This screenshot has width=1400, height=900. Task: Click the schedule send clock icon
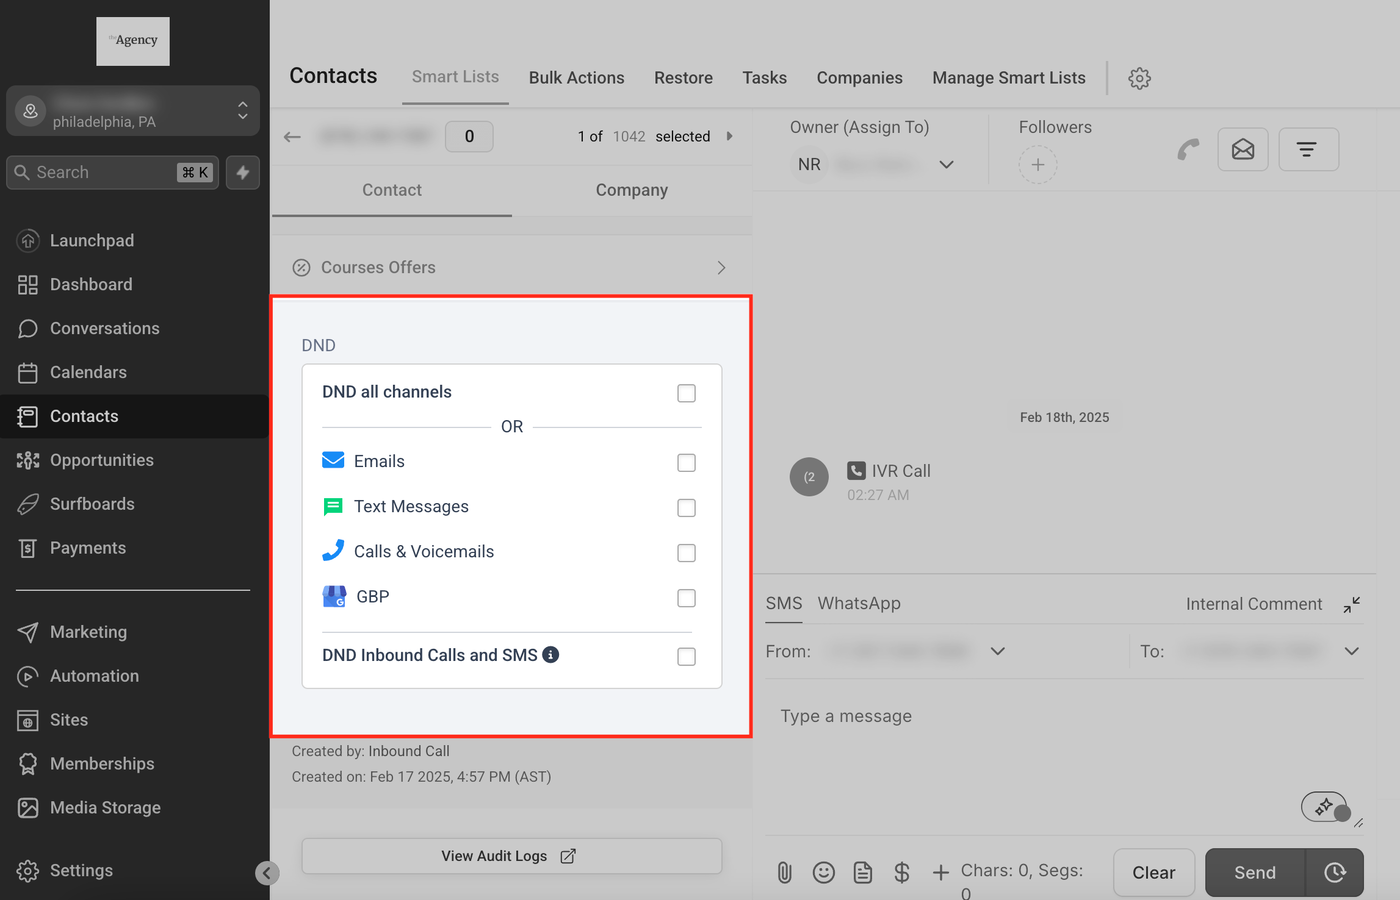point(1334,873)
